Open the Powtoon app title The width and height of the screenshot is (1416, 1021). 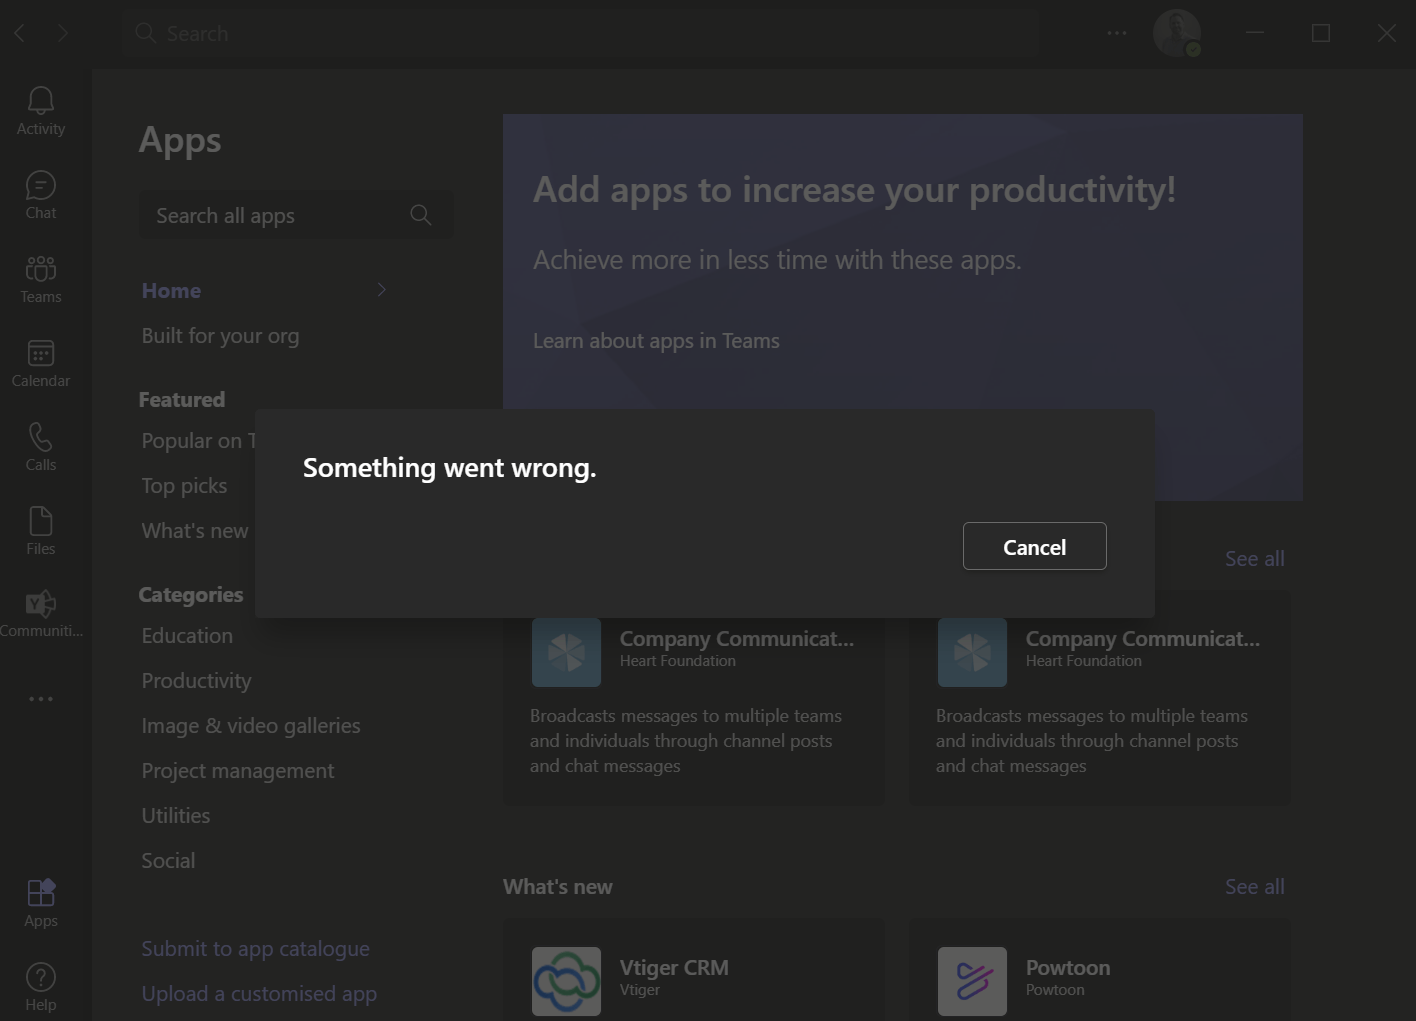(x=1068, y=968)
